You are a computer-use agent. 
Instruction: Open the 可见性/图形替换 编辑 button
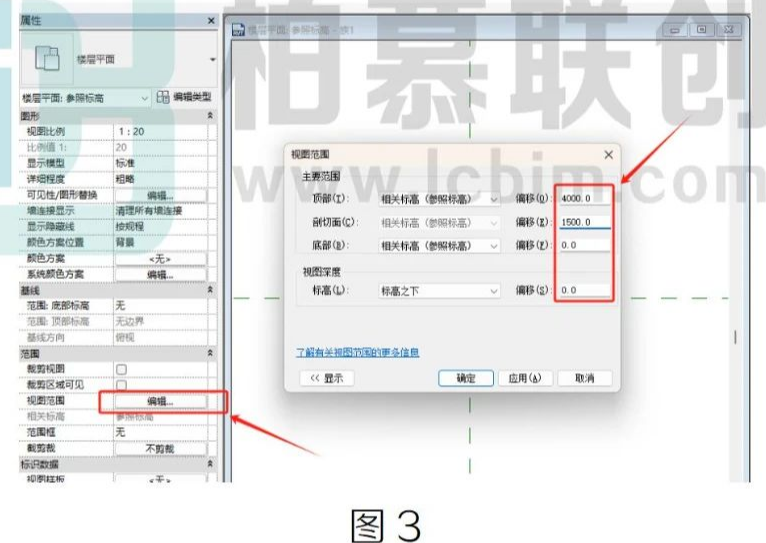click(x=161, y=195)
